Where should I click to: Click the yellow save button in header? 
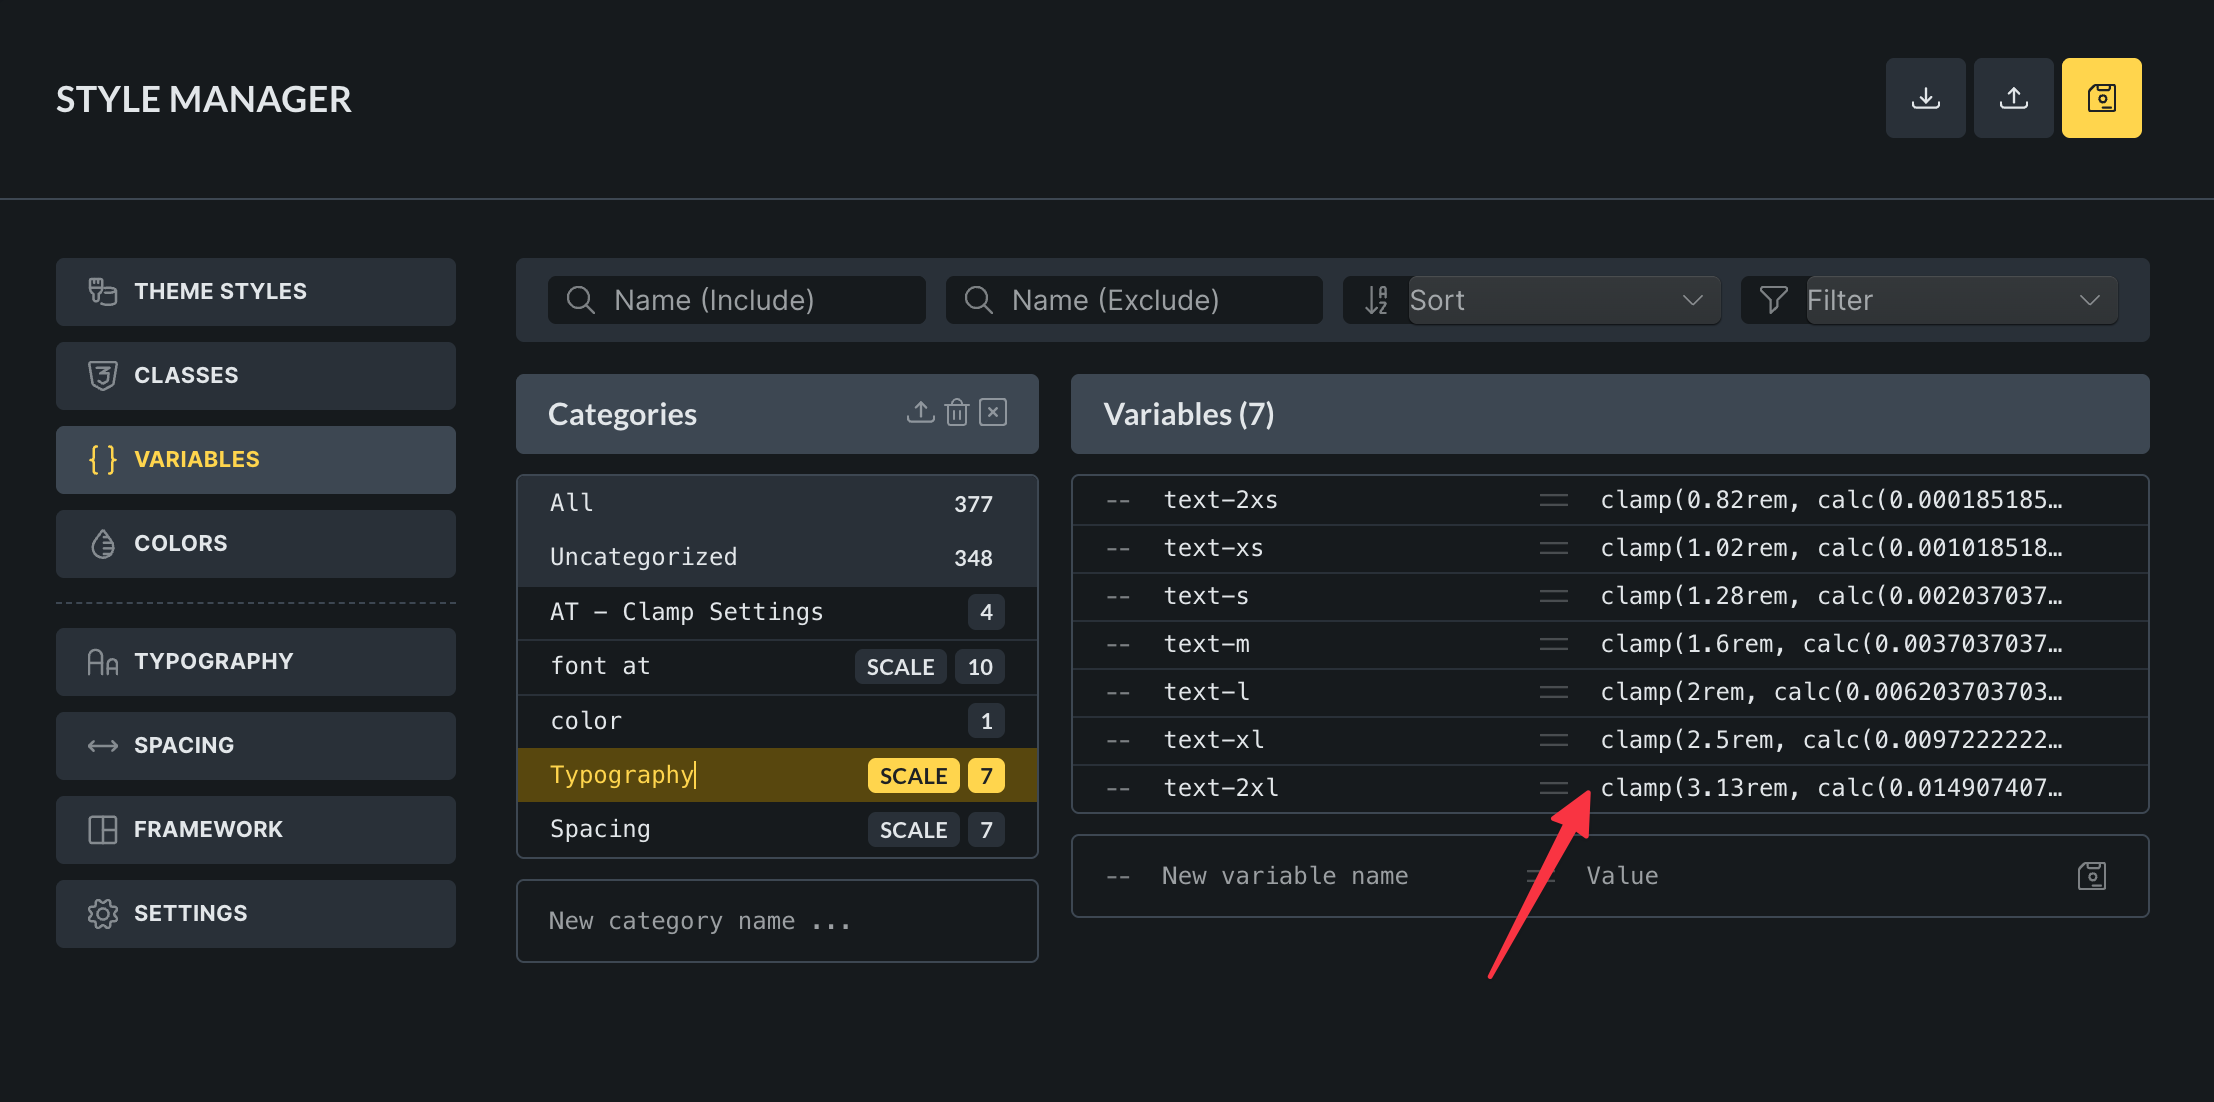coord(2101,98)
